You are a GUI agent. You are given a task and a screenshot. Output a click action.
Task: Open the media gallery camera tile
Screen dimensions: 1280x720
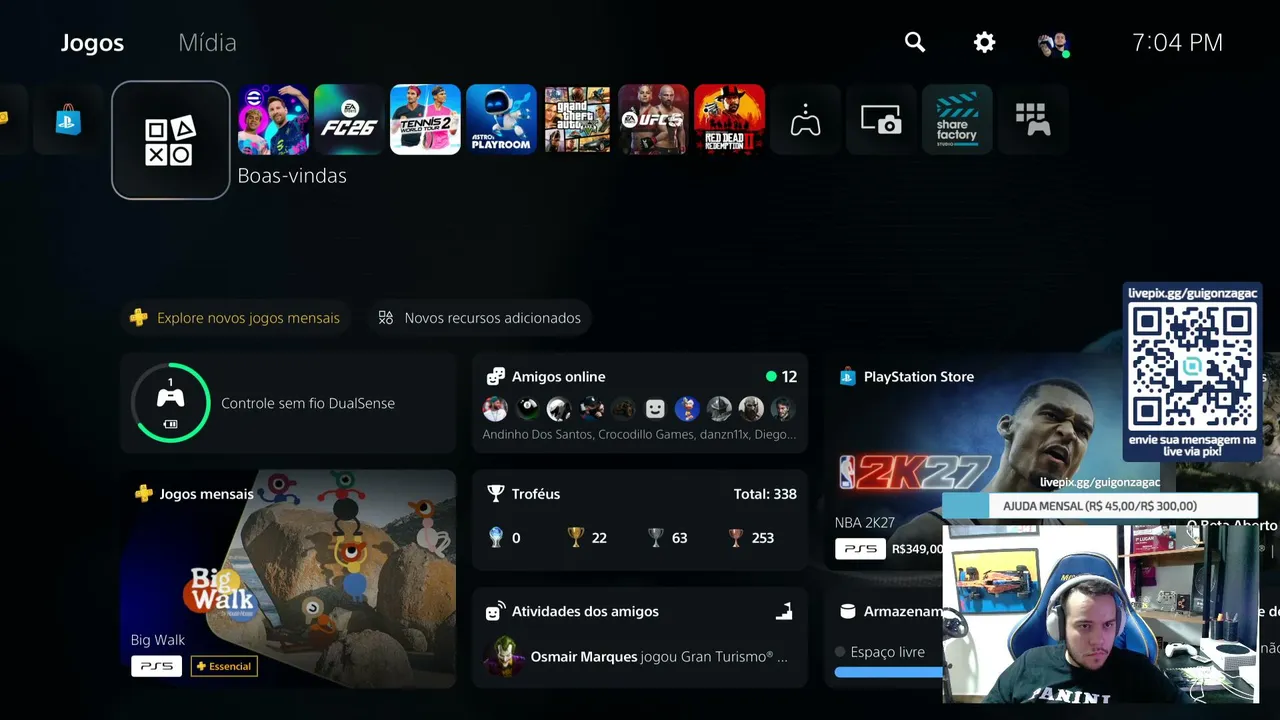pyautogui.click(x=882, y=120)
